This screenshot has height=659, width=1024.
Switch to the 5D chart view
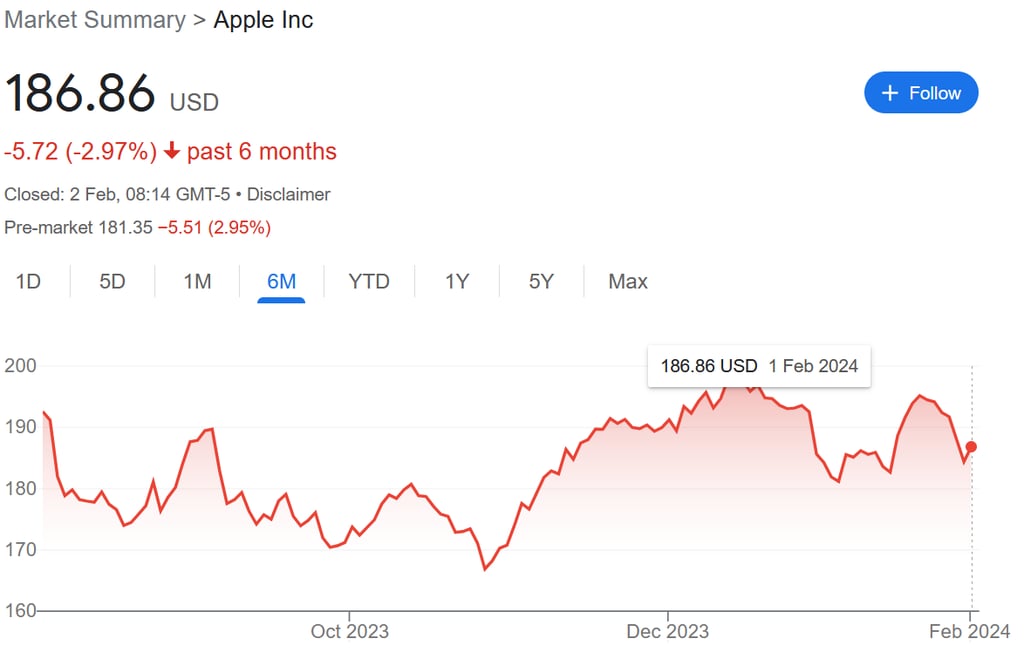[112, 282]
